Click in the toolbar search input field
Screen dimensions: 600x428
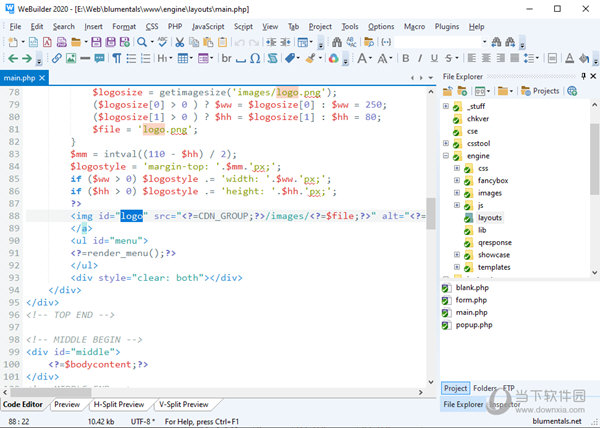[x=437, y=42]
